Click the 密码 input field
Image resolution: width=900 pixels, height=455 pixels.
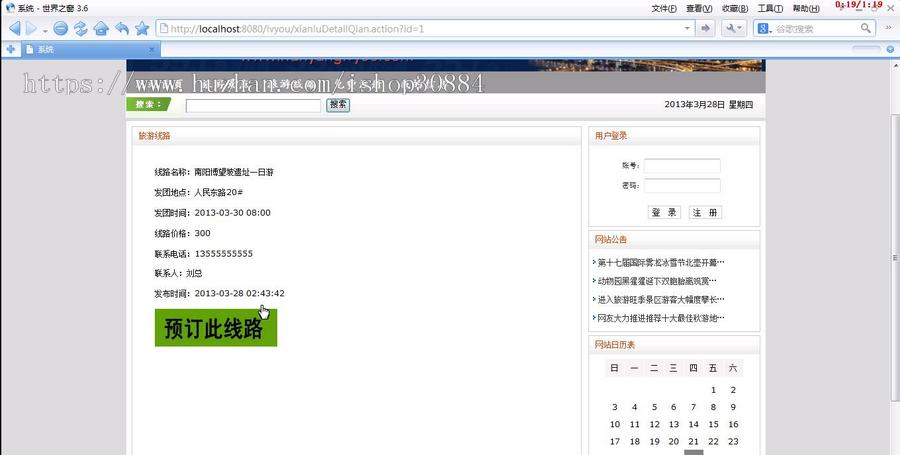(682, 186)
